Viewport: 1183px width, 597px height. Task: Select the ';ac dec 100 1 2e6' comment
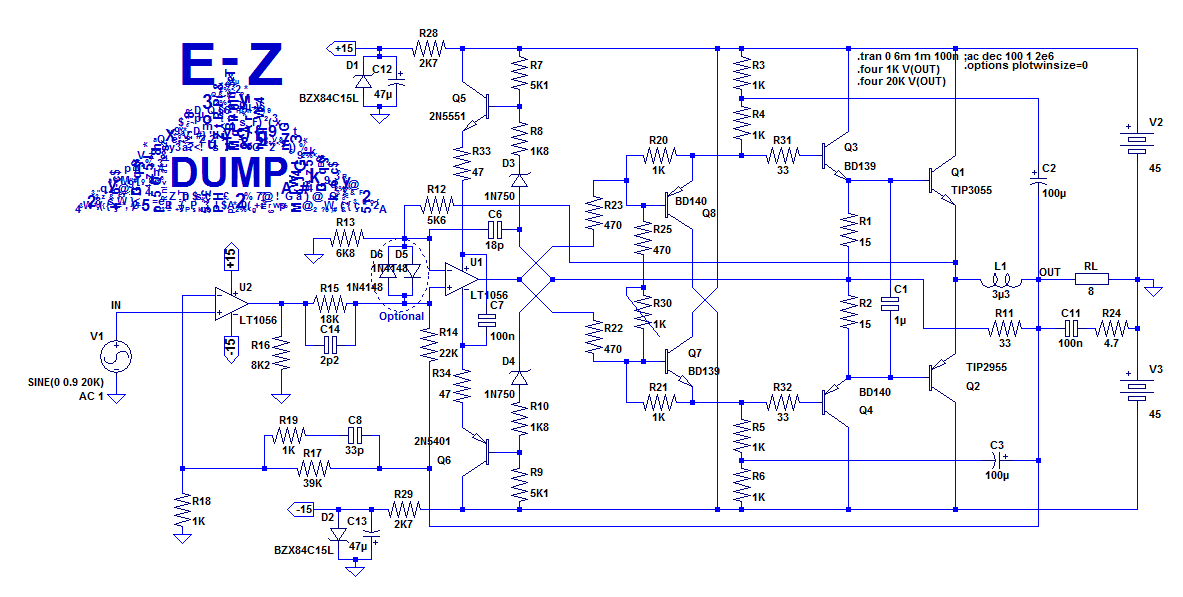point(1009,56)
